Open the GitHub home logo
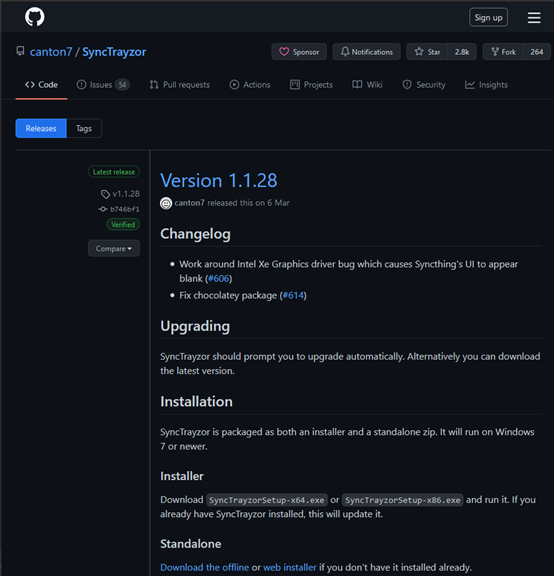 [x=35, y=17]
